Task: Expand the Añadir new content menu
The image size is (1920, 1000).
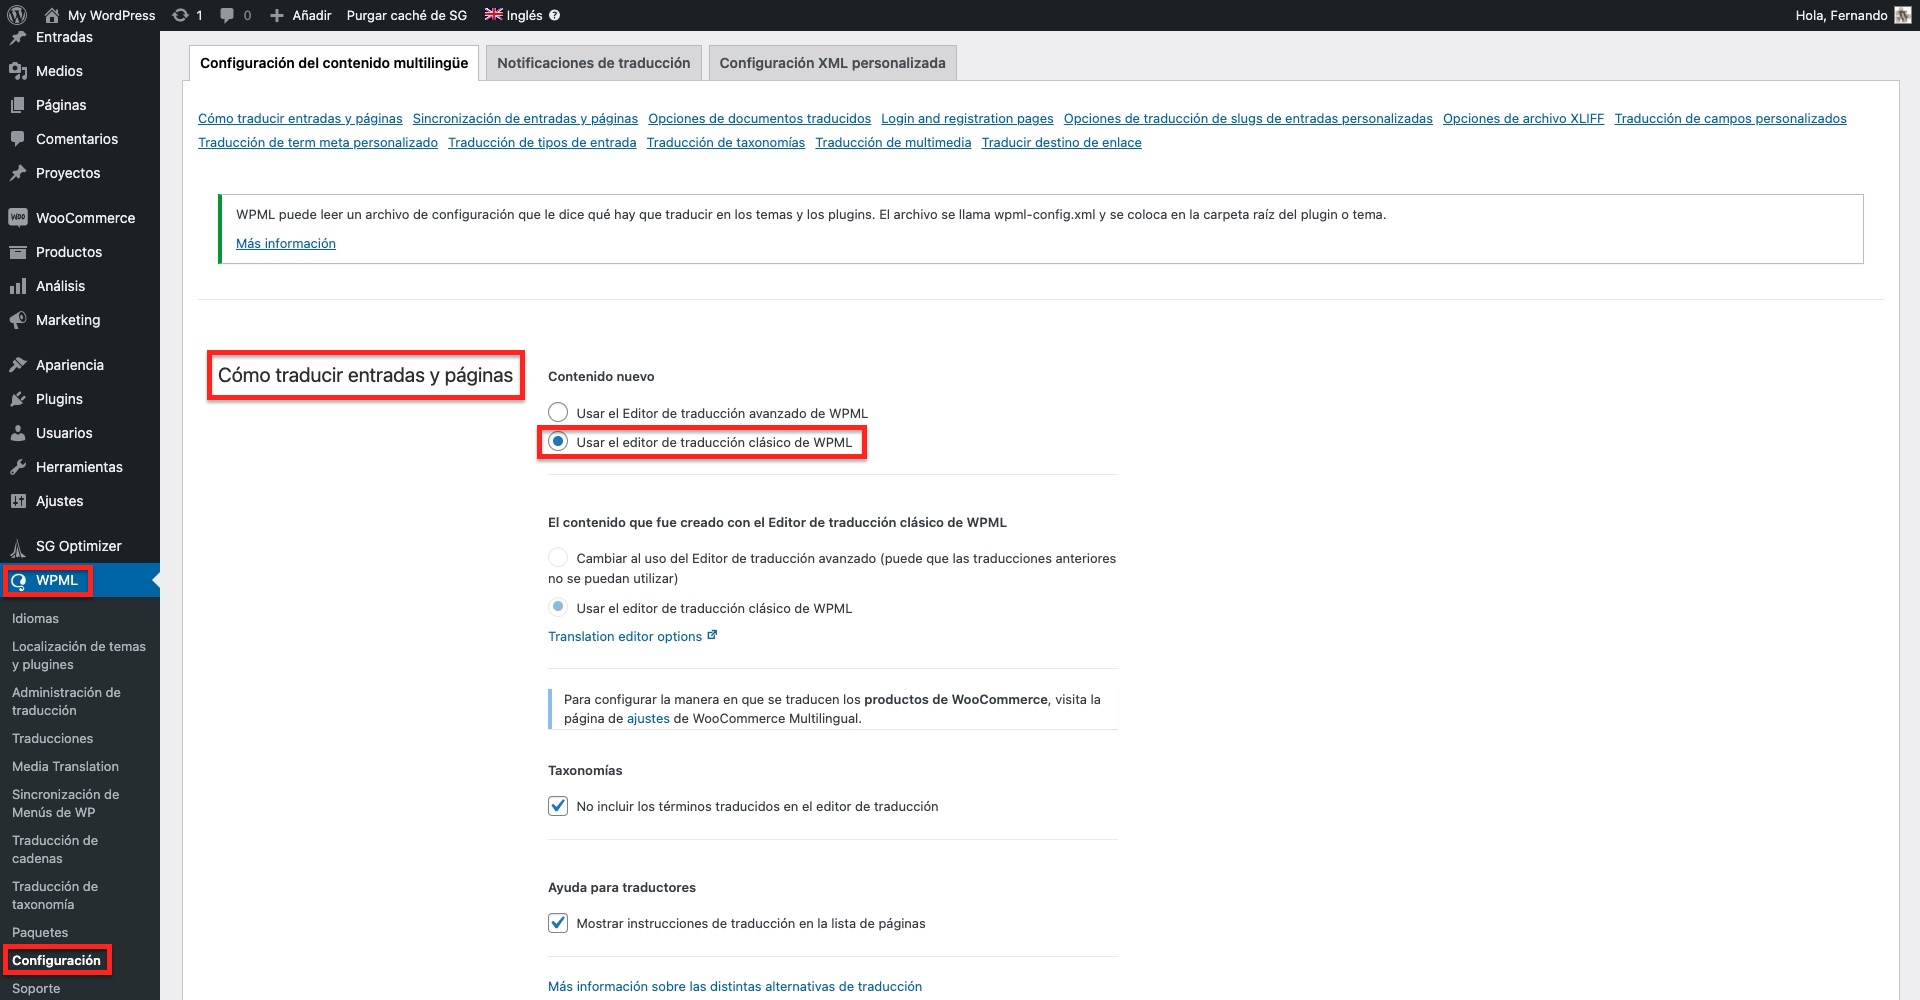Action: coord(301,15)
